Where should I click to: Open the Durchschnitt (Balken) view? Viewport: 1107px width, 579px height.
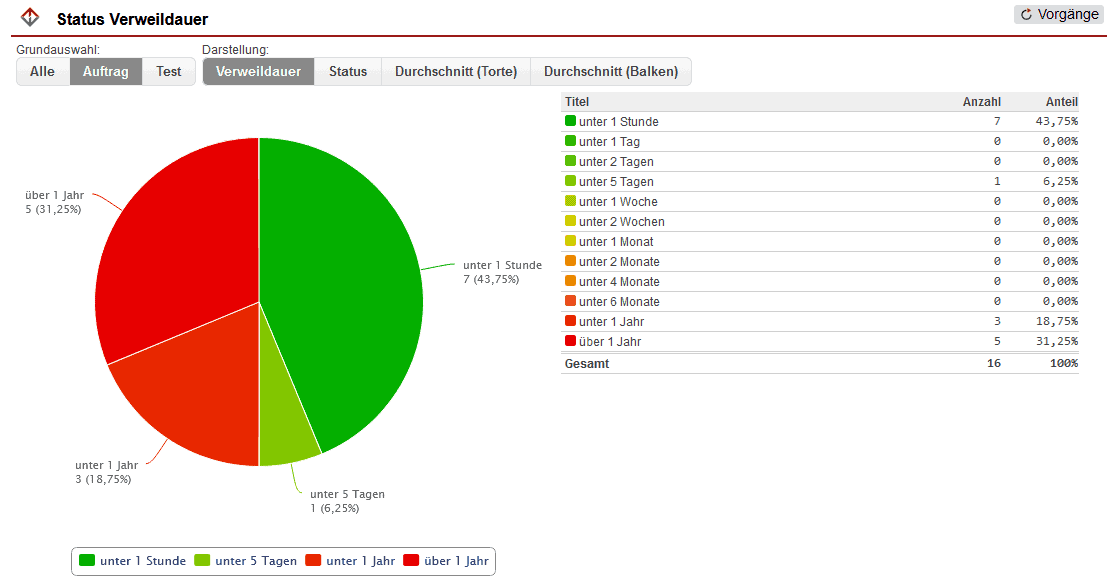click(611, 72)
